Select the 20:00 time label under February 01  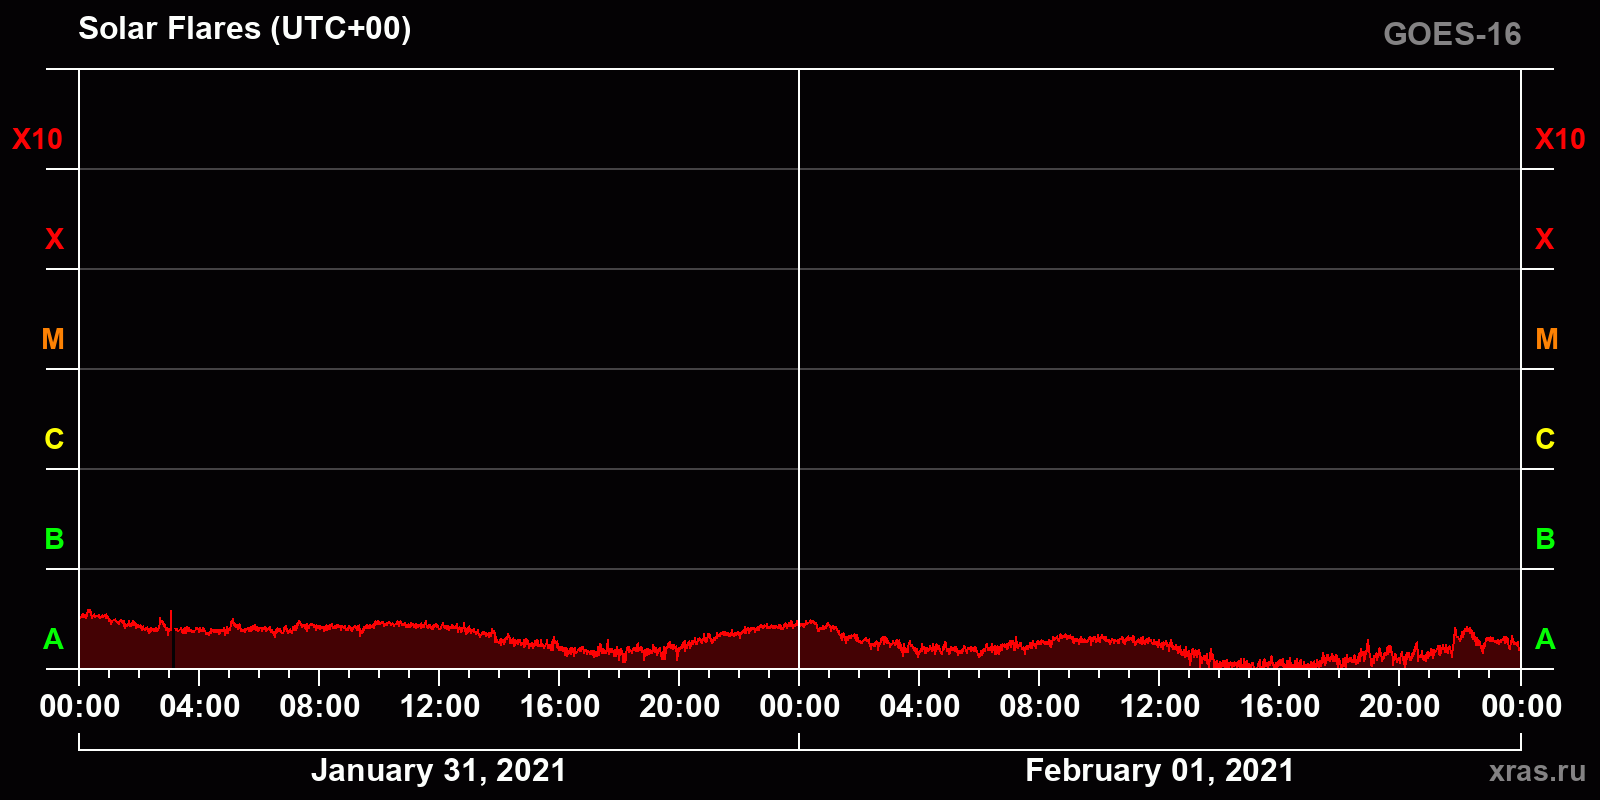[x=1400, y=707]
